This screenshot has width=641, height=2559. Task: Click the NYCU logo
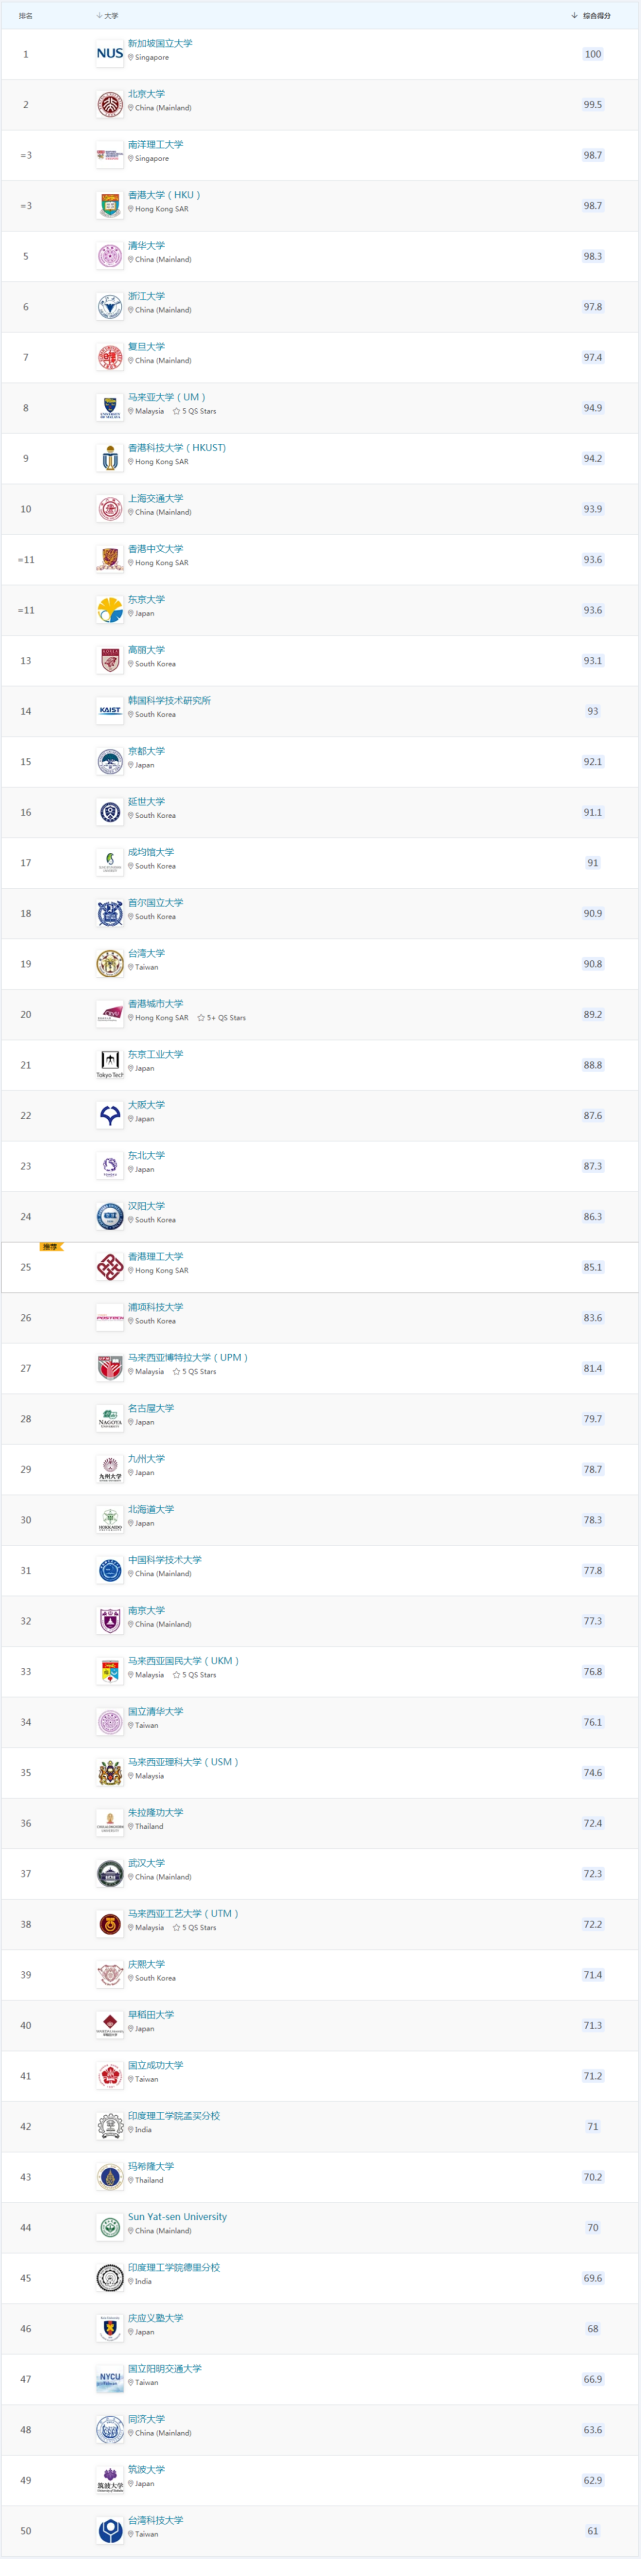[110, 2379]
